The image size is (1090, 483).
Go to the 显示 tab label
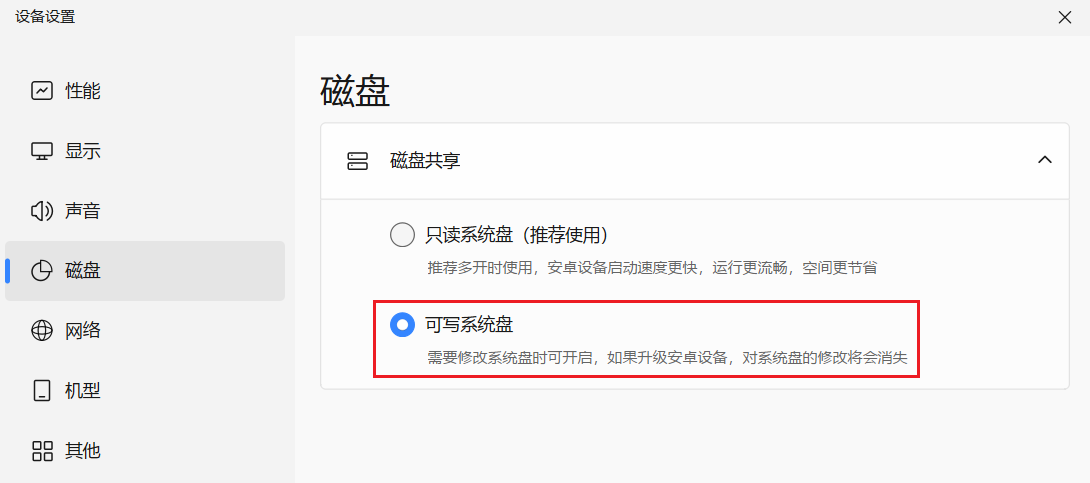pos(83,151)
